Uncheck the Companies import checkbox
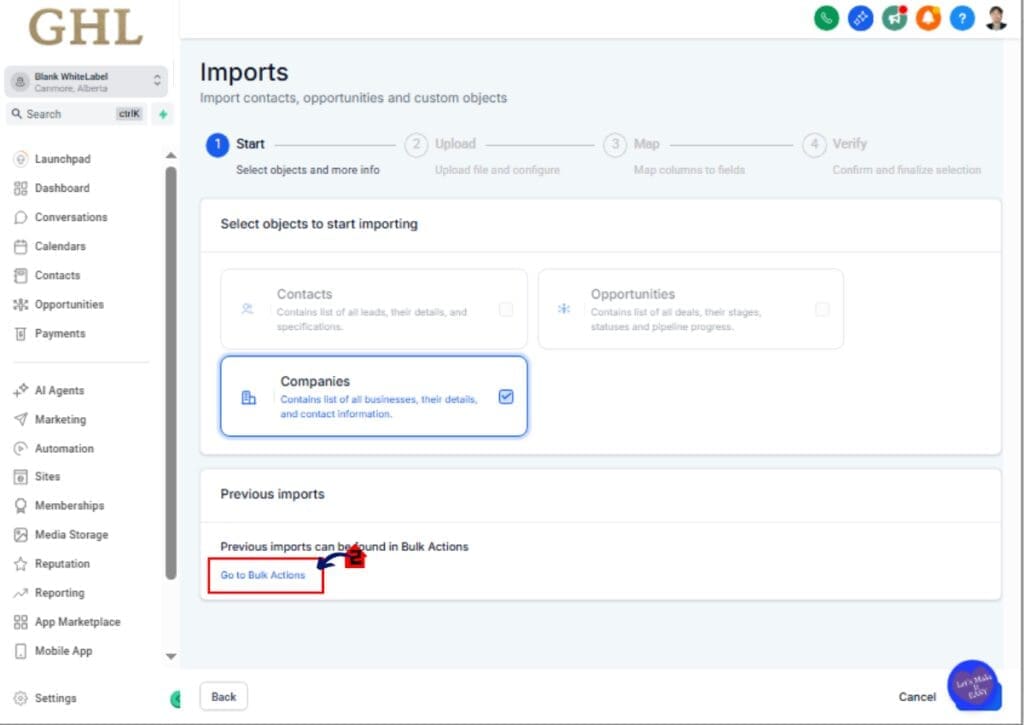 tap(505, 396)
